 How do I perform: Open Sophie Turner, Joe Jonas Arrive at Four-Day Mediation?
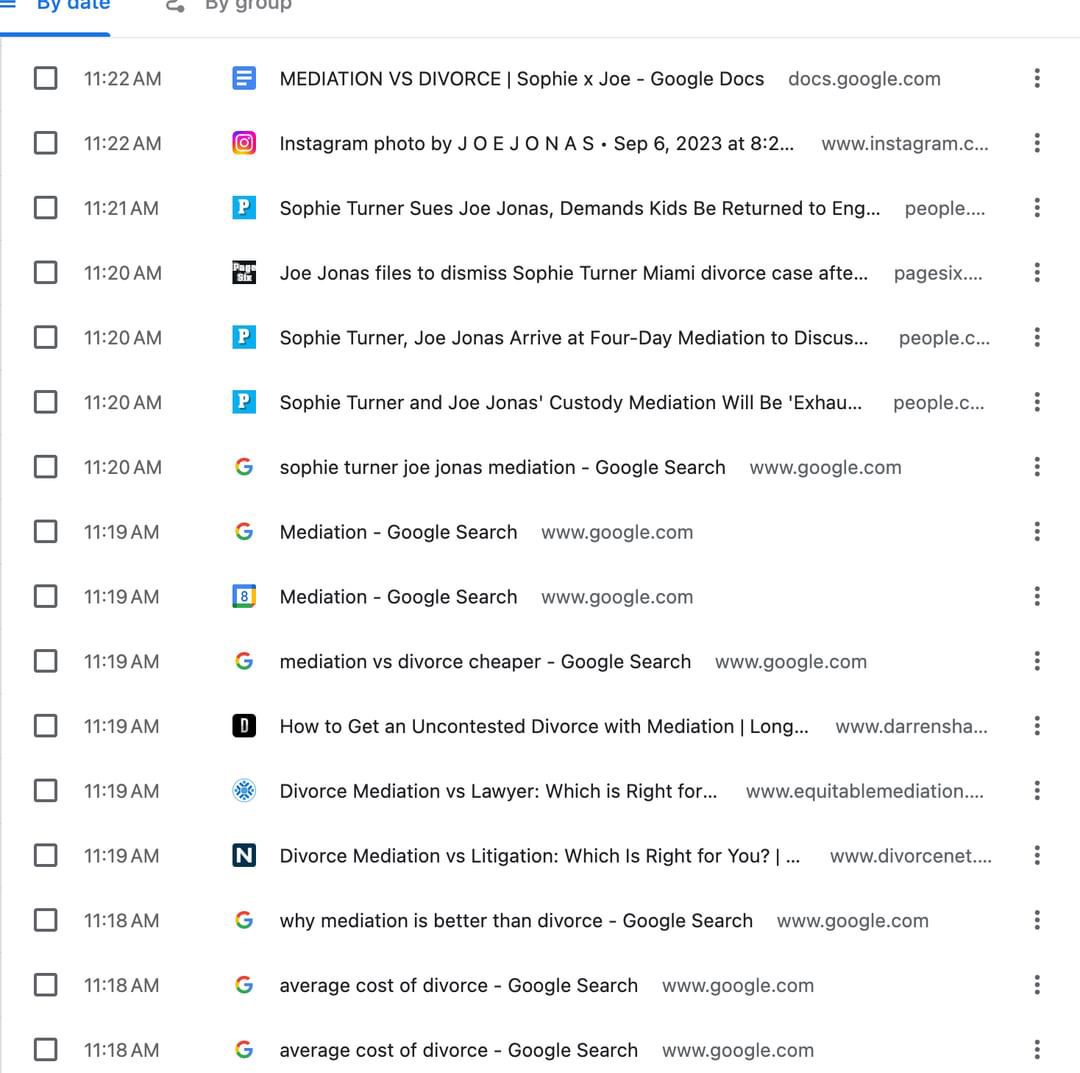tap(573, 337)
